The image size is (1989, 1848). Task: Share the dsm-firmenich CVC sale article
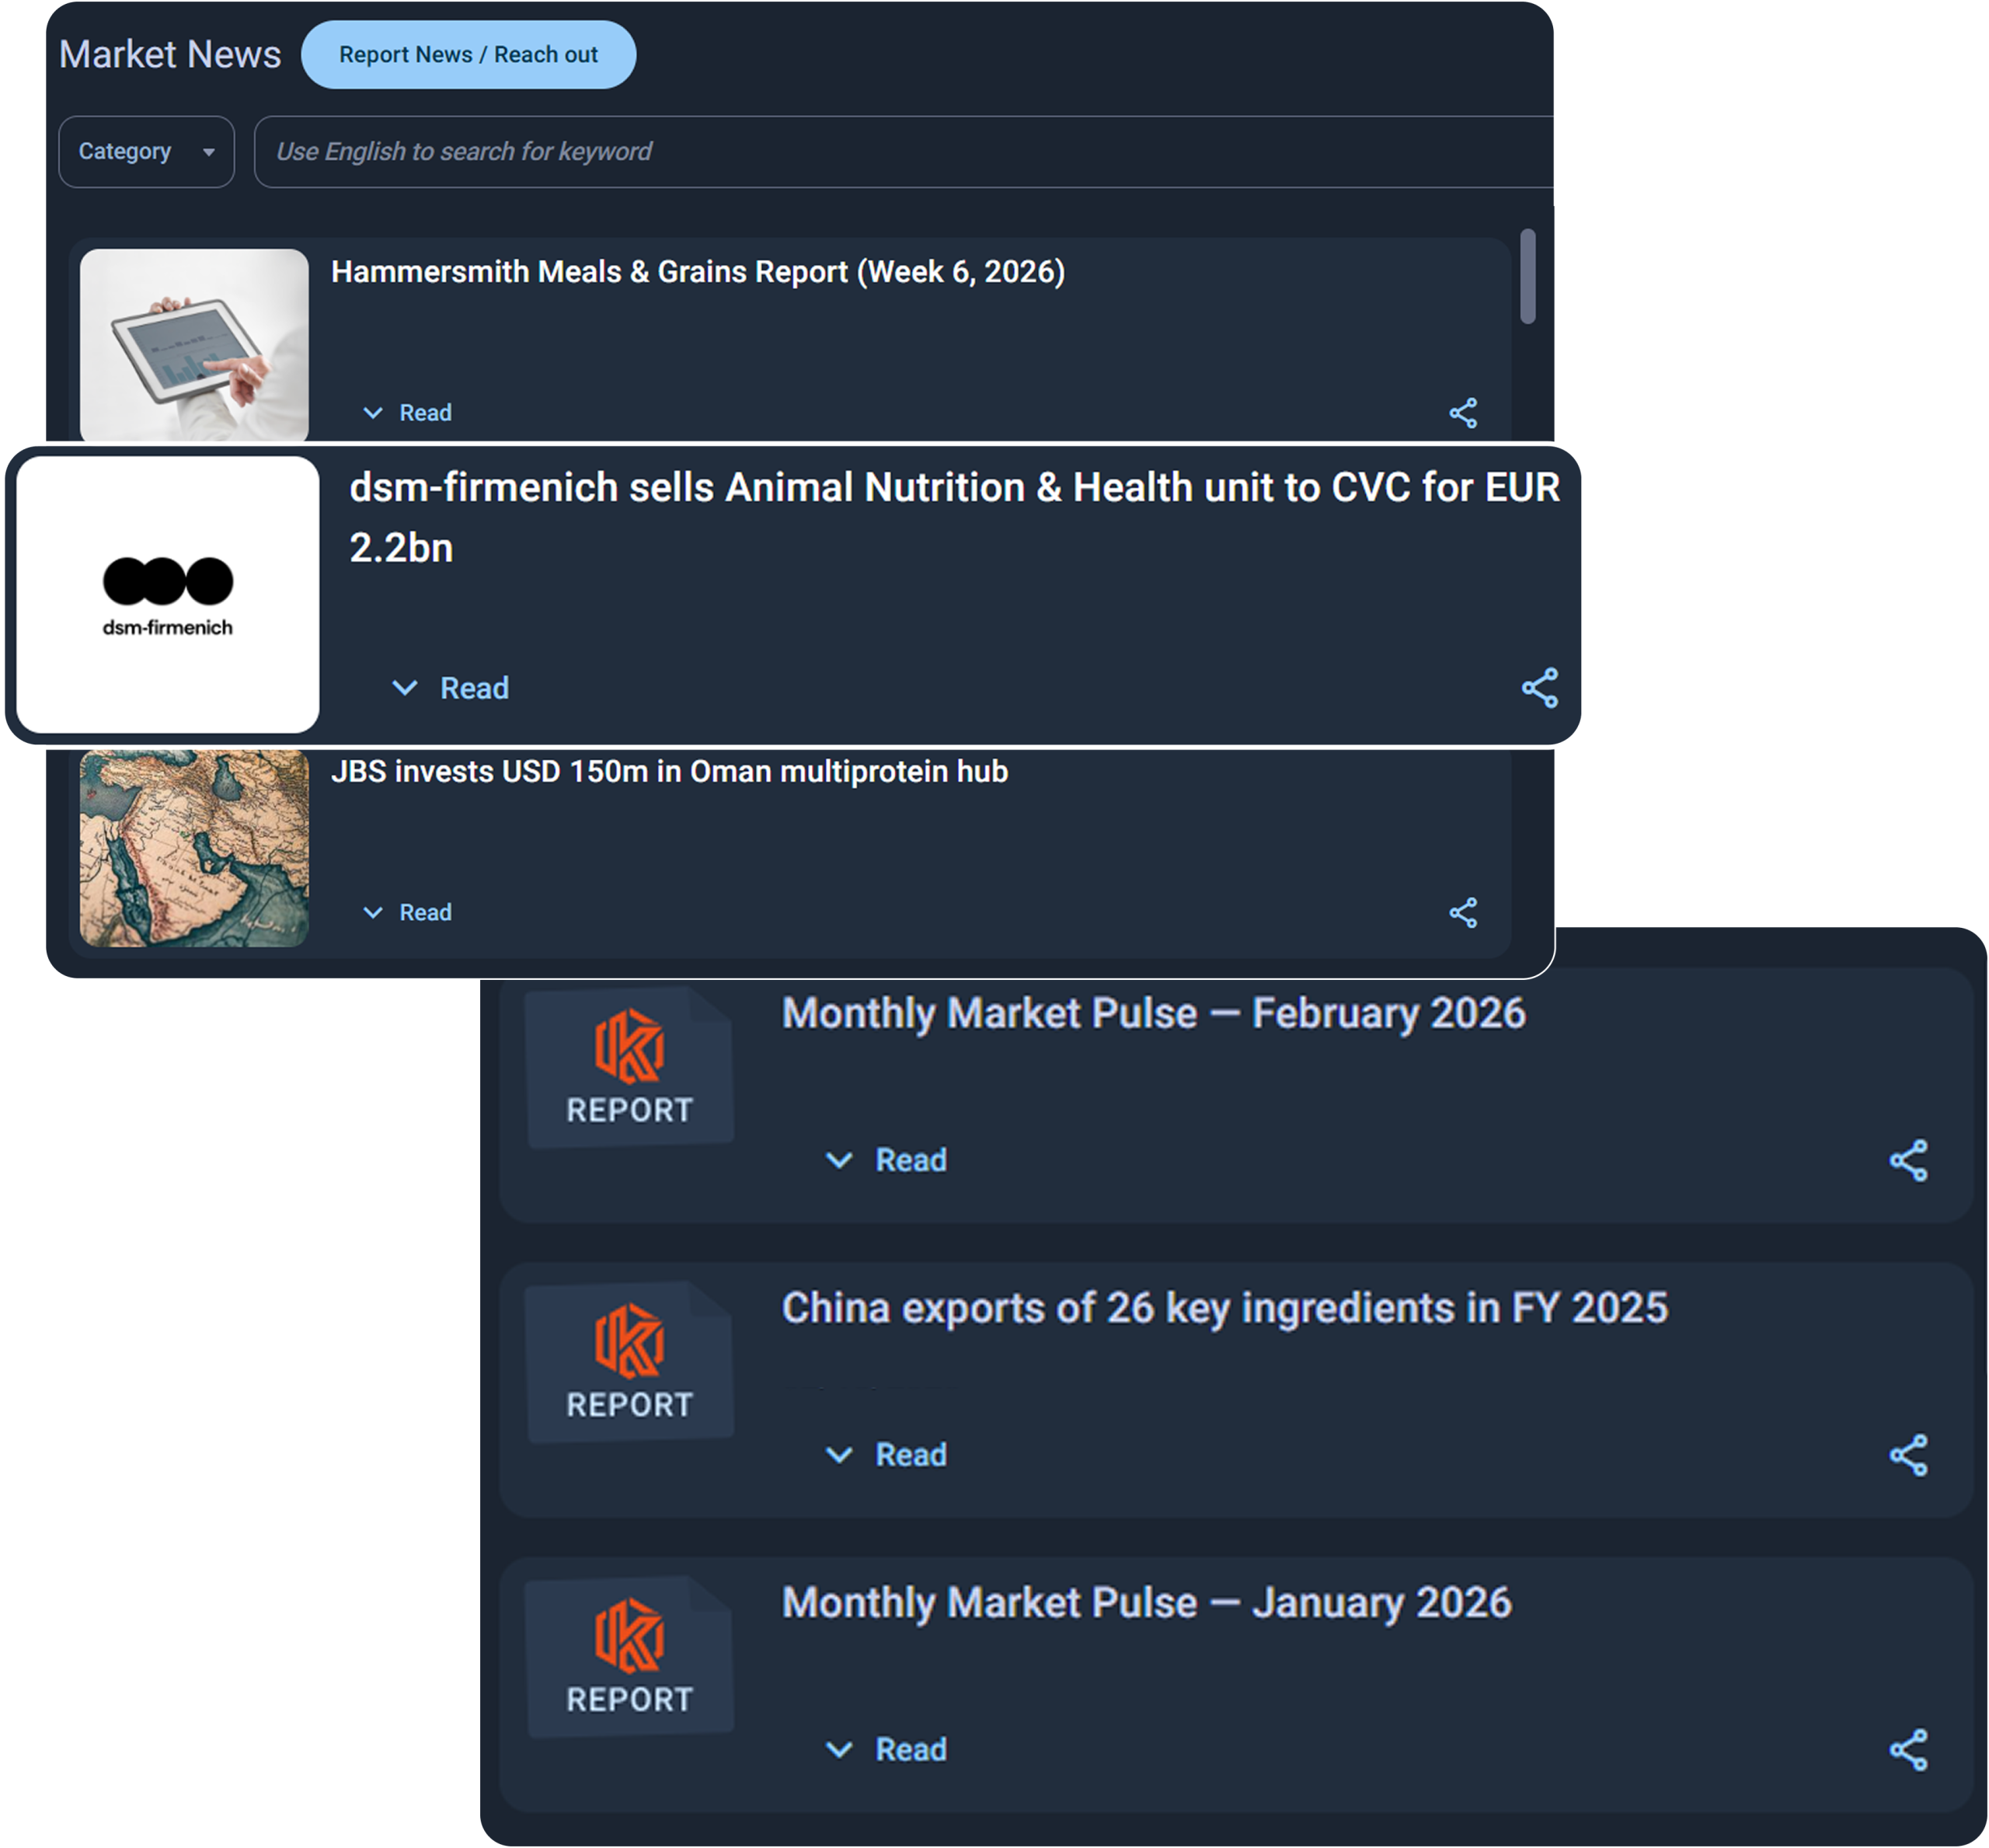pos(1540,688)
